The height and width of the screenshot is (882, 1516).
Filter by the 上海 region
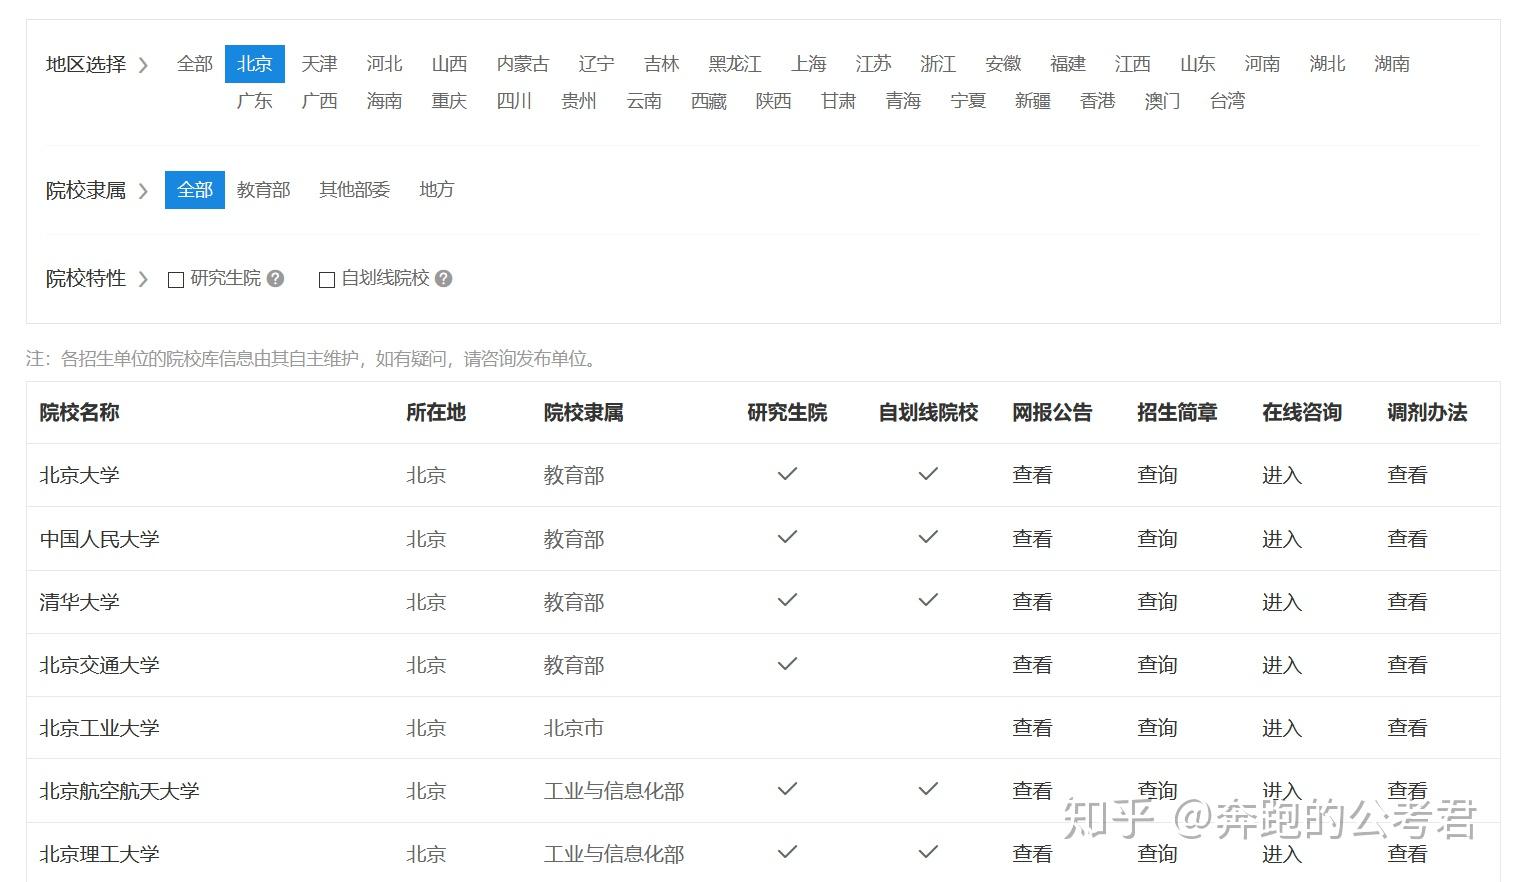(x=809, y=64)
